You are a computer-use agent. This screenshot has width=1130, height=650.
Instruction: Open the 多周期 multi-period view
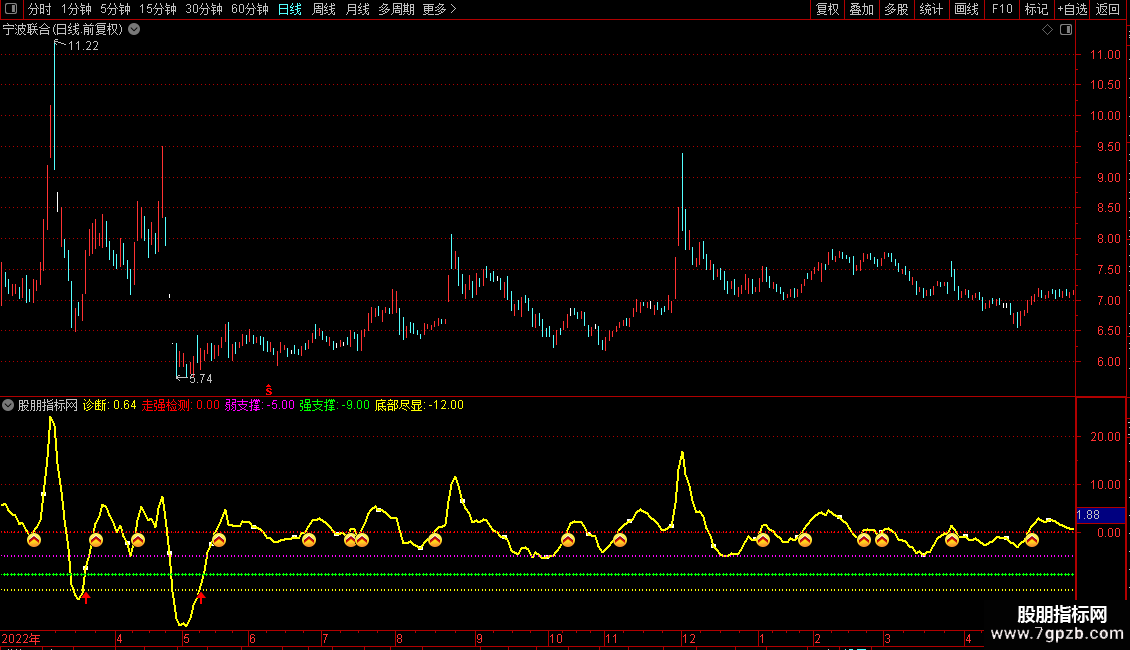click(x=396, y=9)
